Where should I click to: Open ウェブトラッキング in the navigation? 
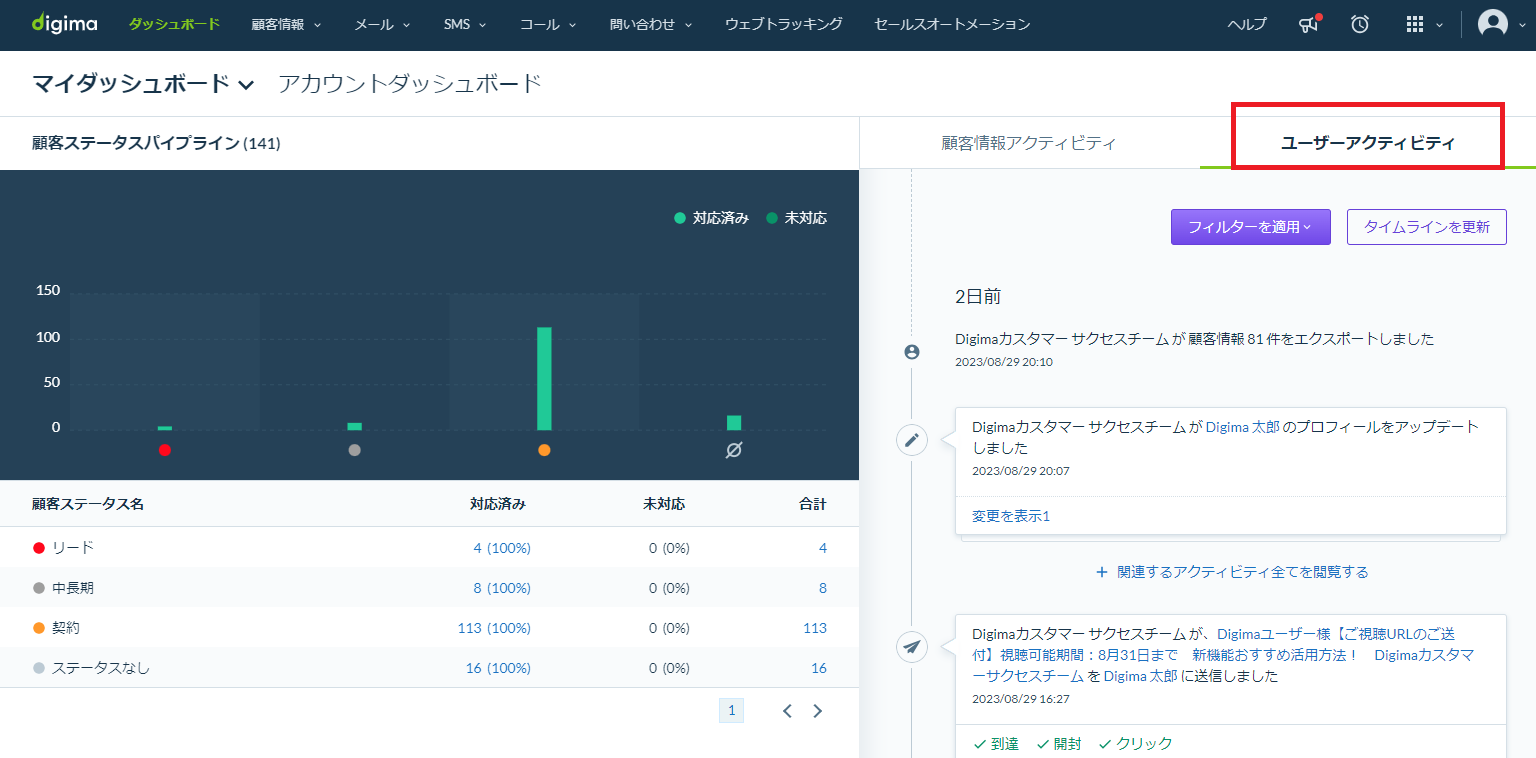click(783, 24)
